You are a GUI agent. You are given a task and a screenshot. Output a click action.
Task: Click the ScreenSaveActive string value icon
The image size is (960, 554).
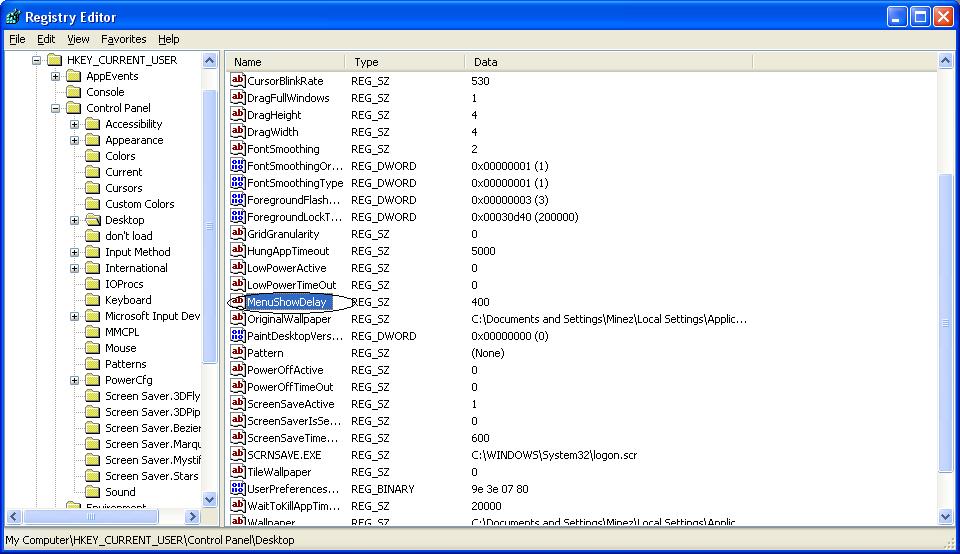[x=238, y=403]
